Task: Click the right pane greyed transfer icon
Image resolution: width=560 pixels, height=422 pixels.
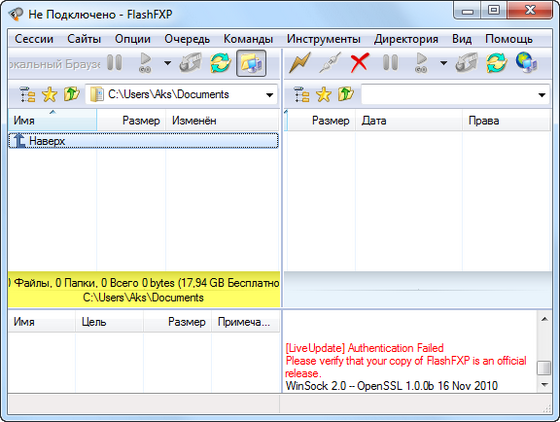Action: [466, 63]
